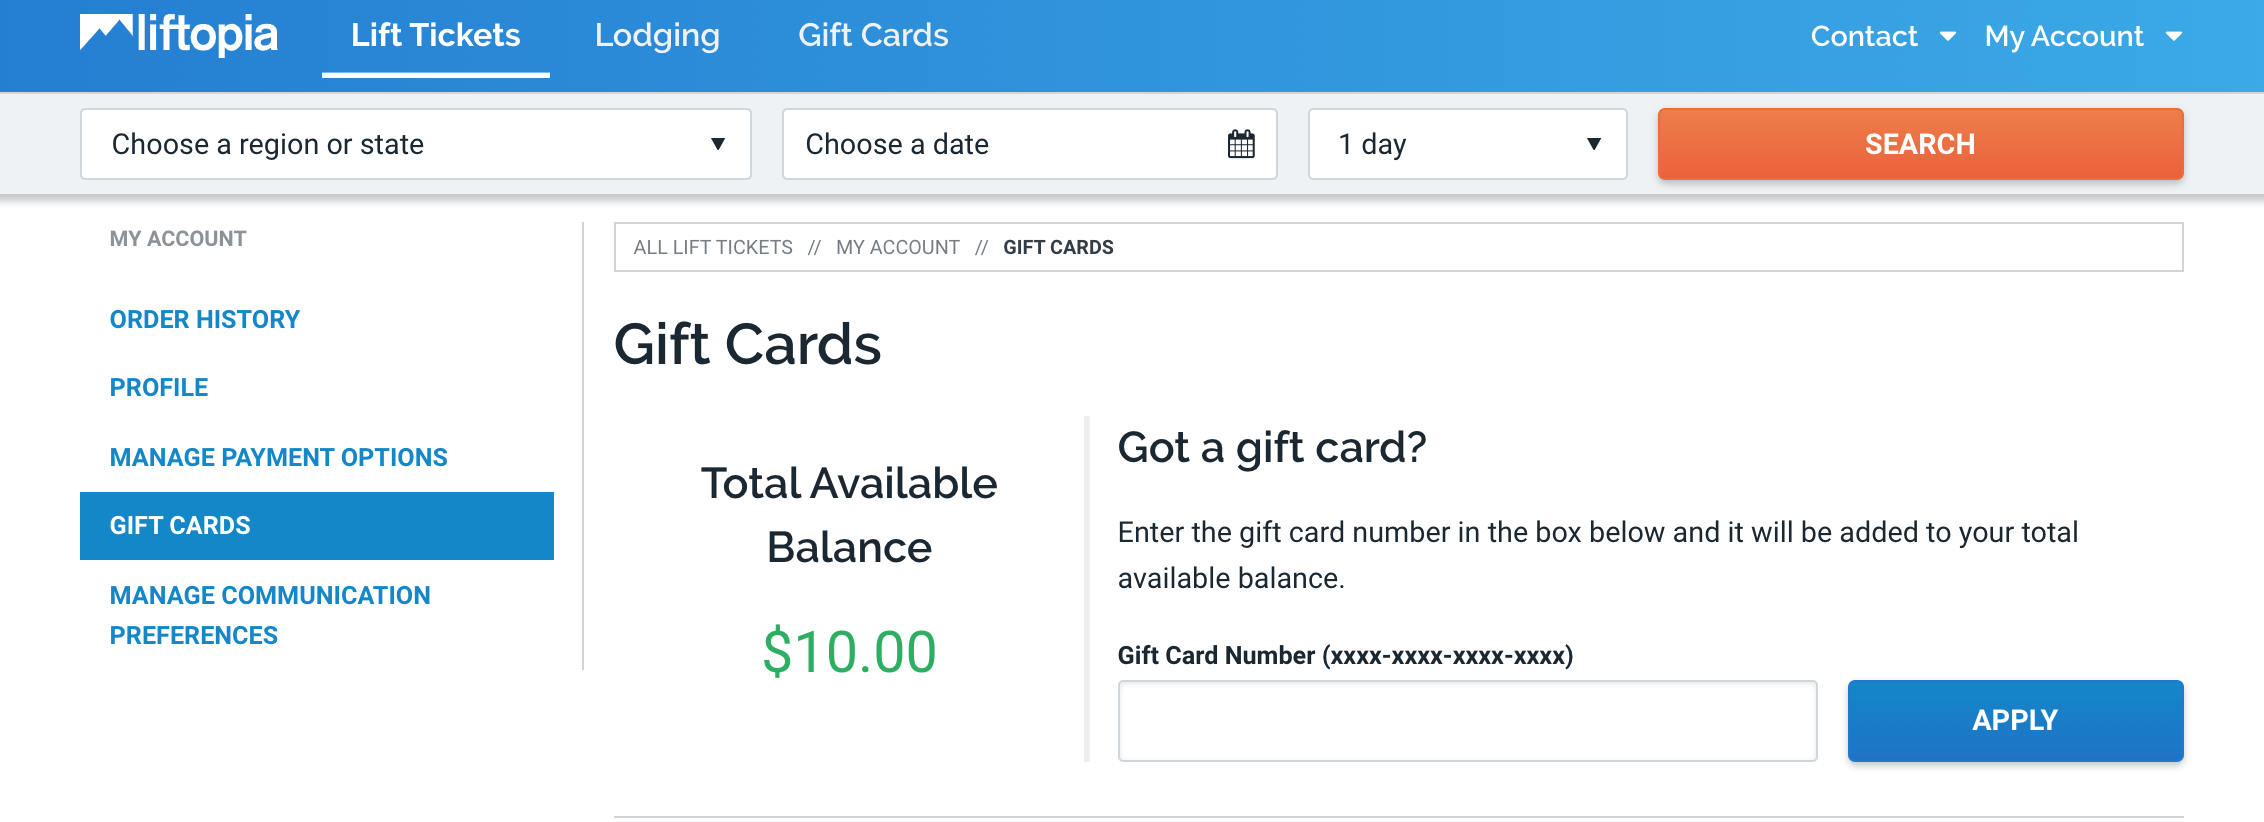Switch to the Lift Tickets tab
This screenshot has width=2264, height=822.
(x=435, y=36)
